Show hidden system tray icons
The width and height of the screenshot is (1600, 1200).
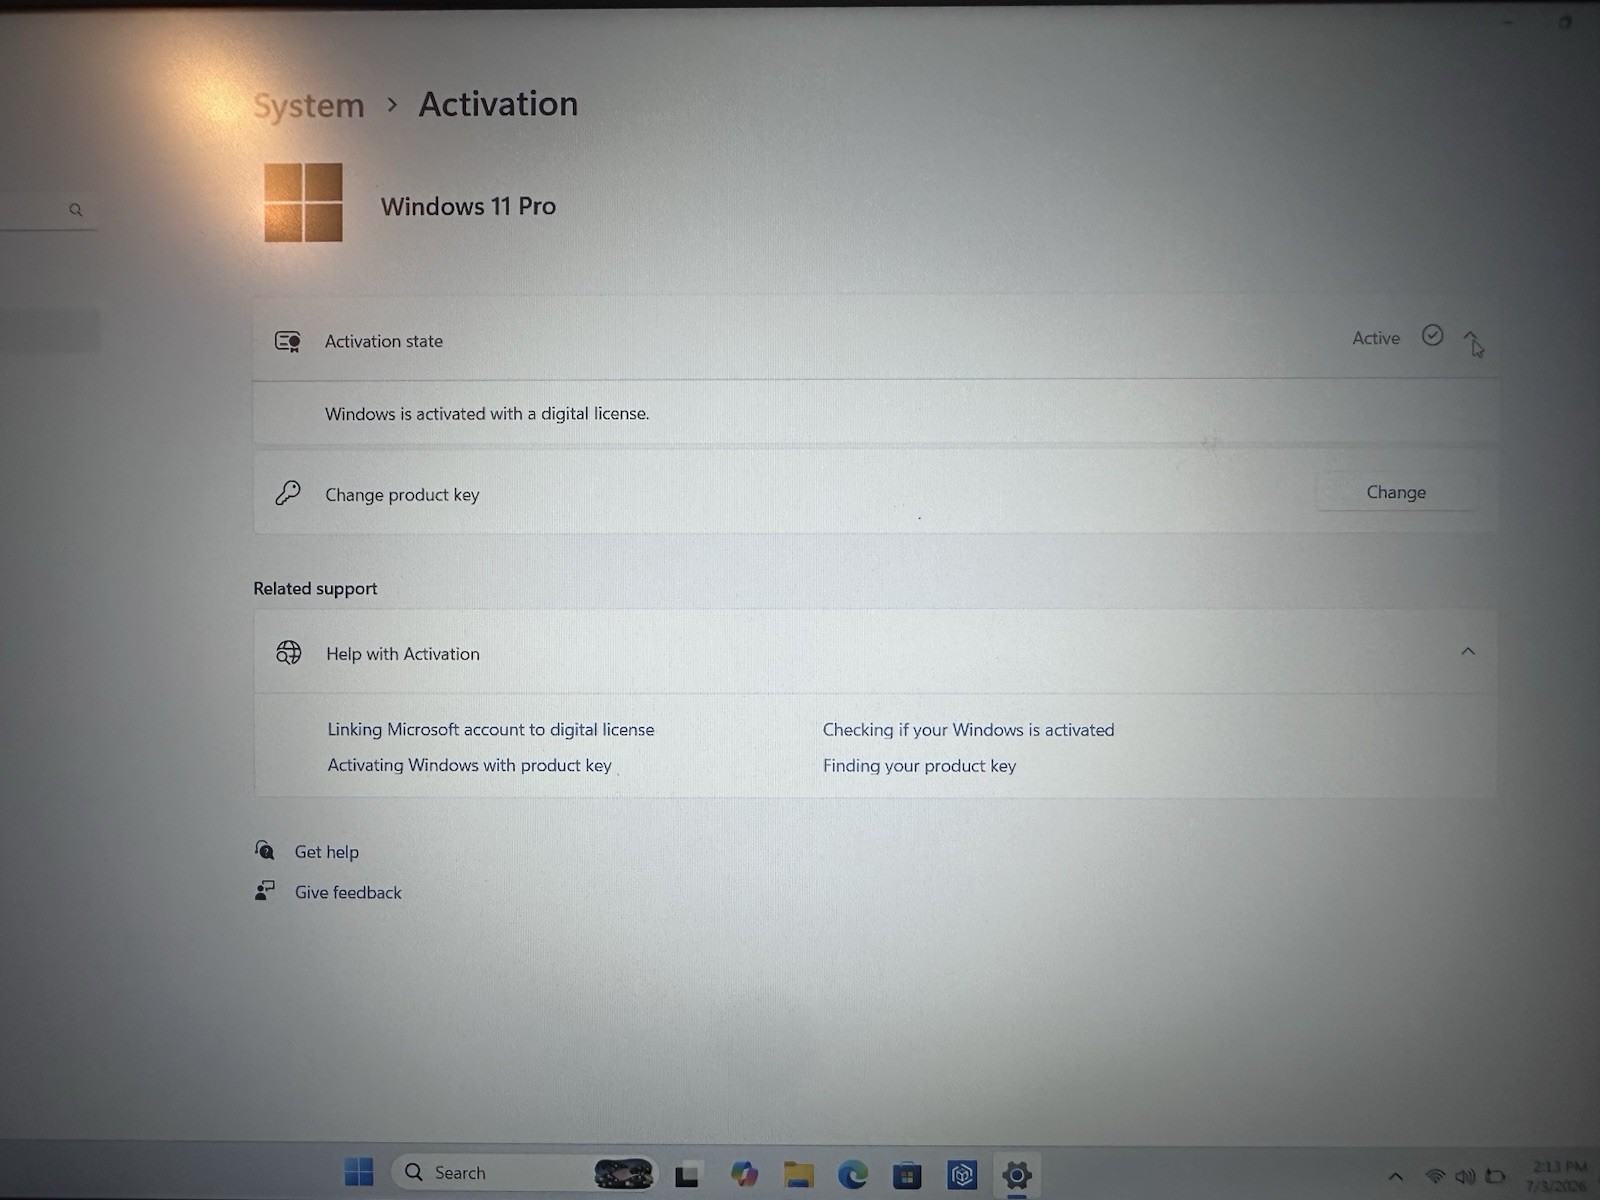click(x=1396, y=1177)
